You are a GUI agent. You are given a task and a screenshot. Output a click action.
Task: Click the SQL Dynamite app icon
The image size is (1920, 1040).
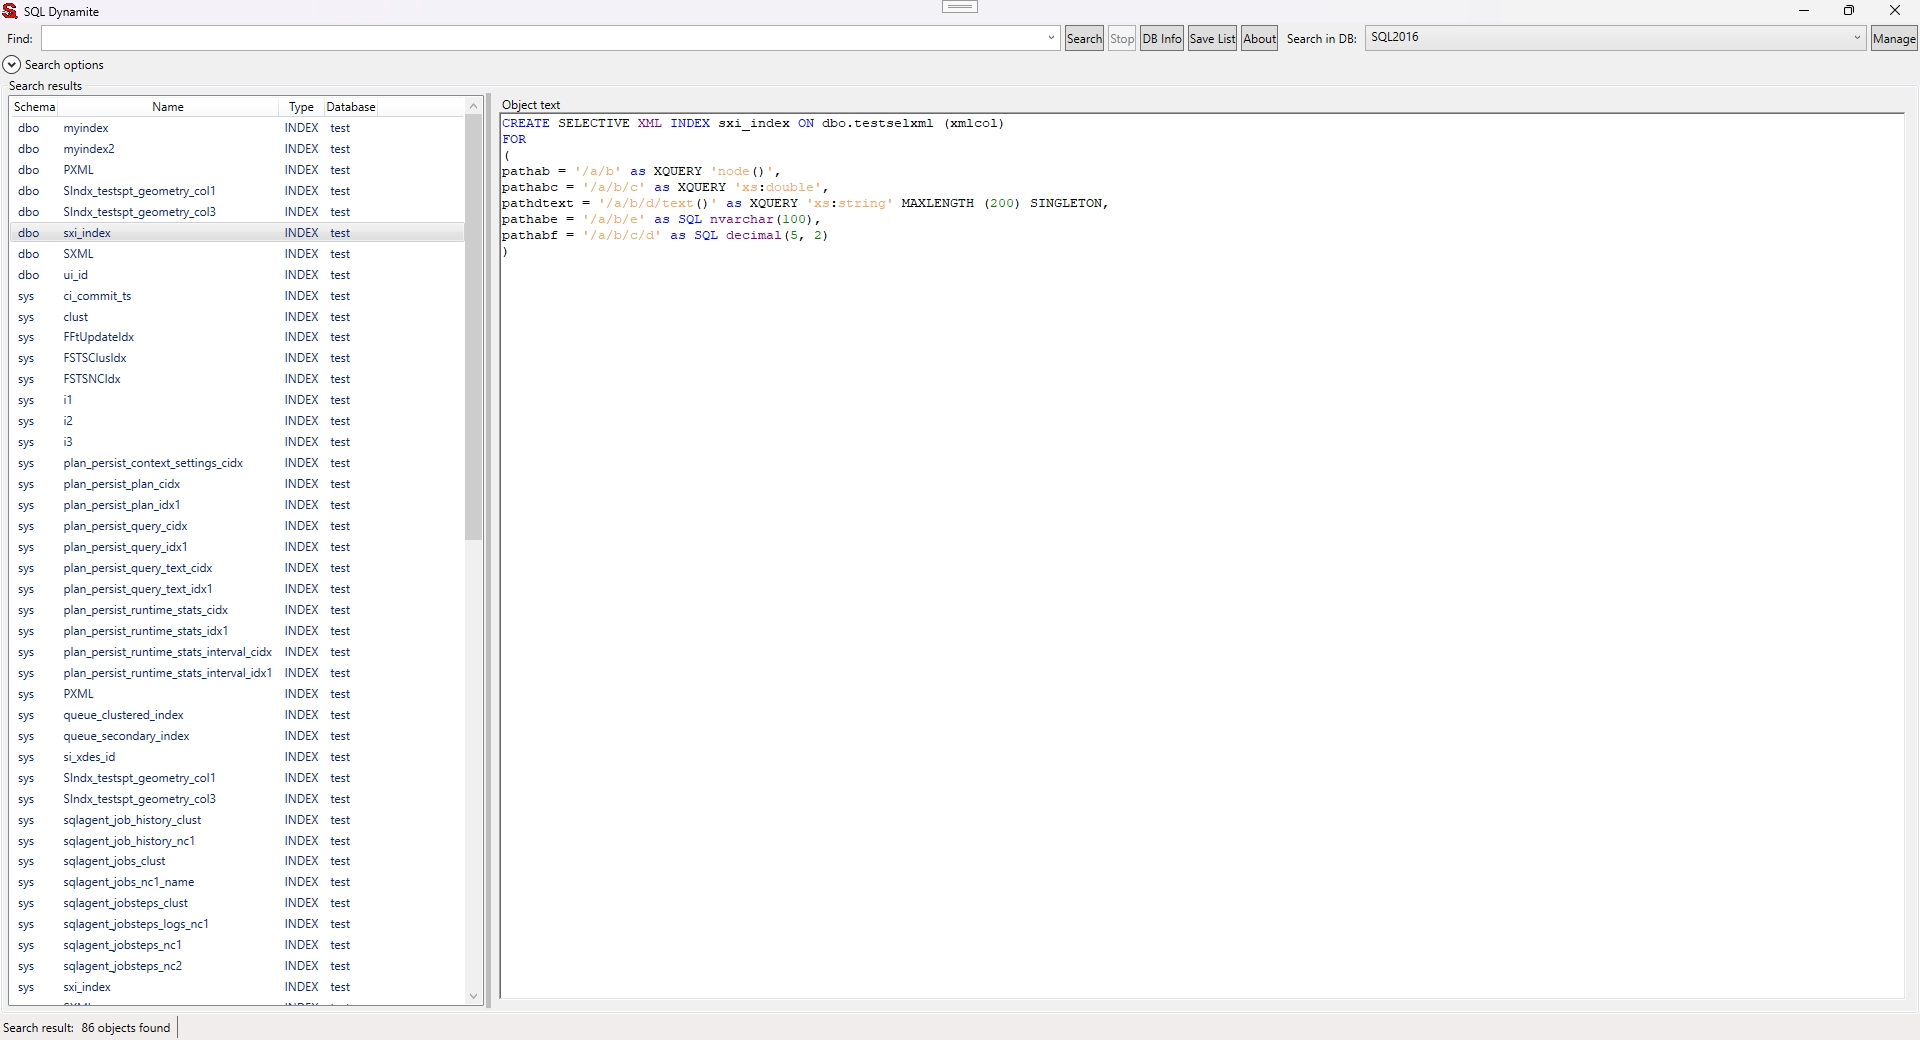pos(10,11)
